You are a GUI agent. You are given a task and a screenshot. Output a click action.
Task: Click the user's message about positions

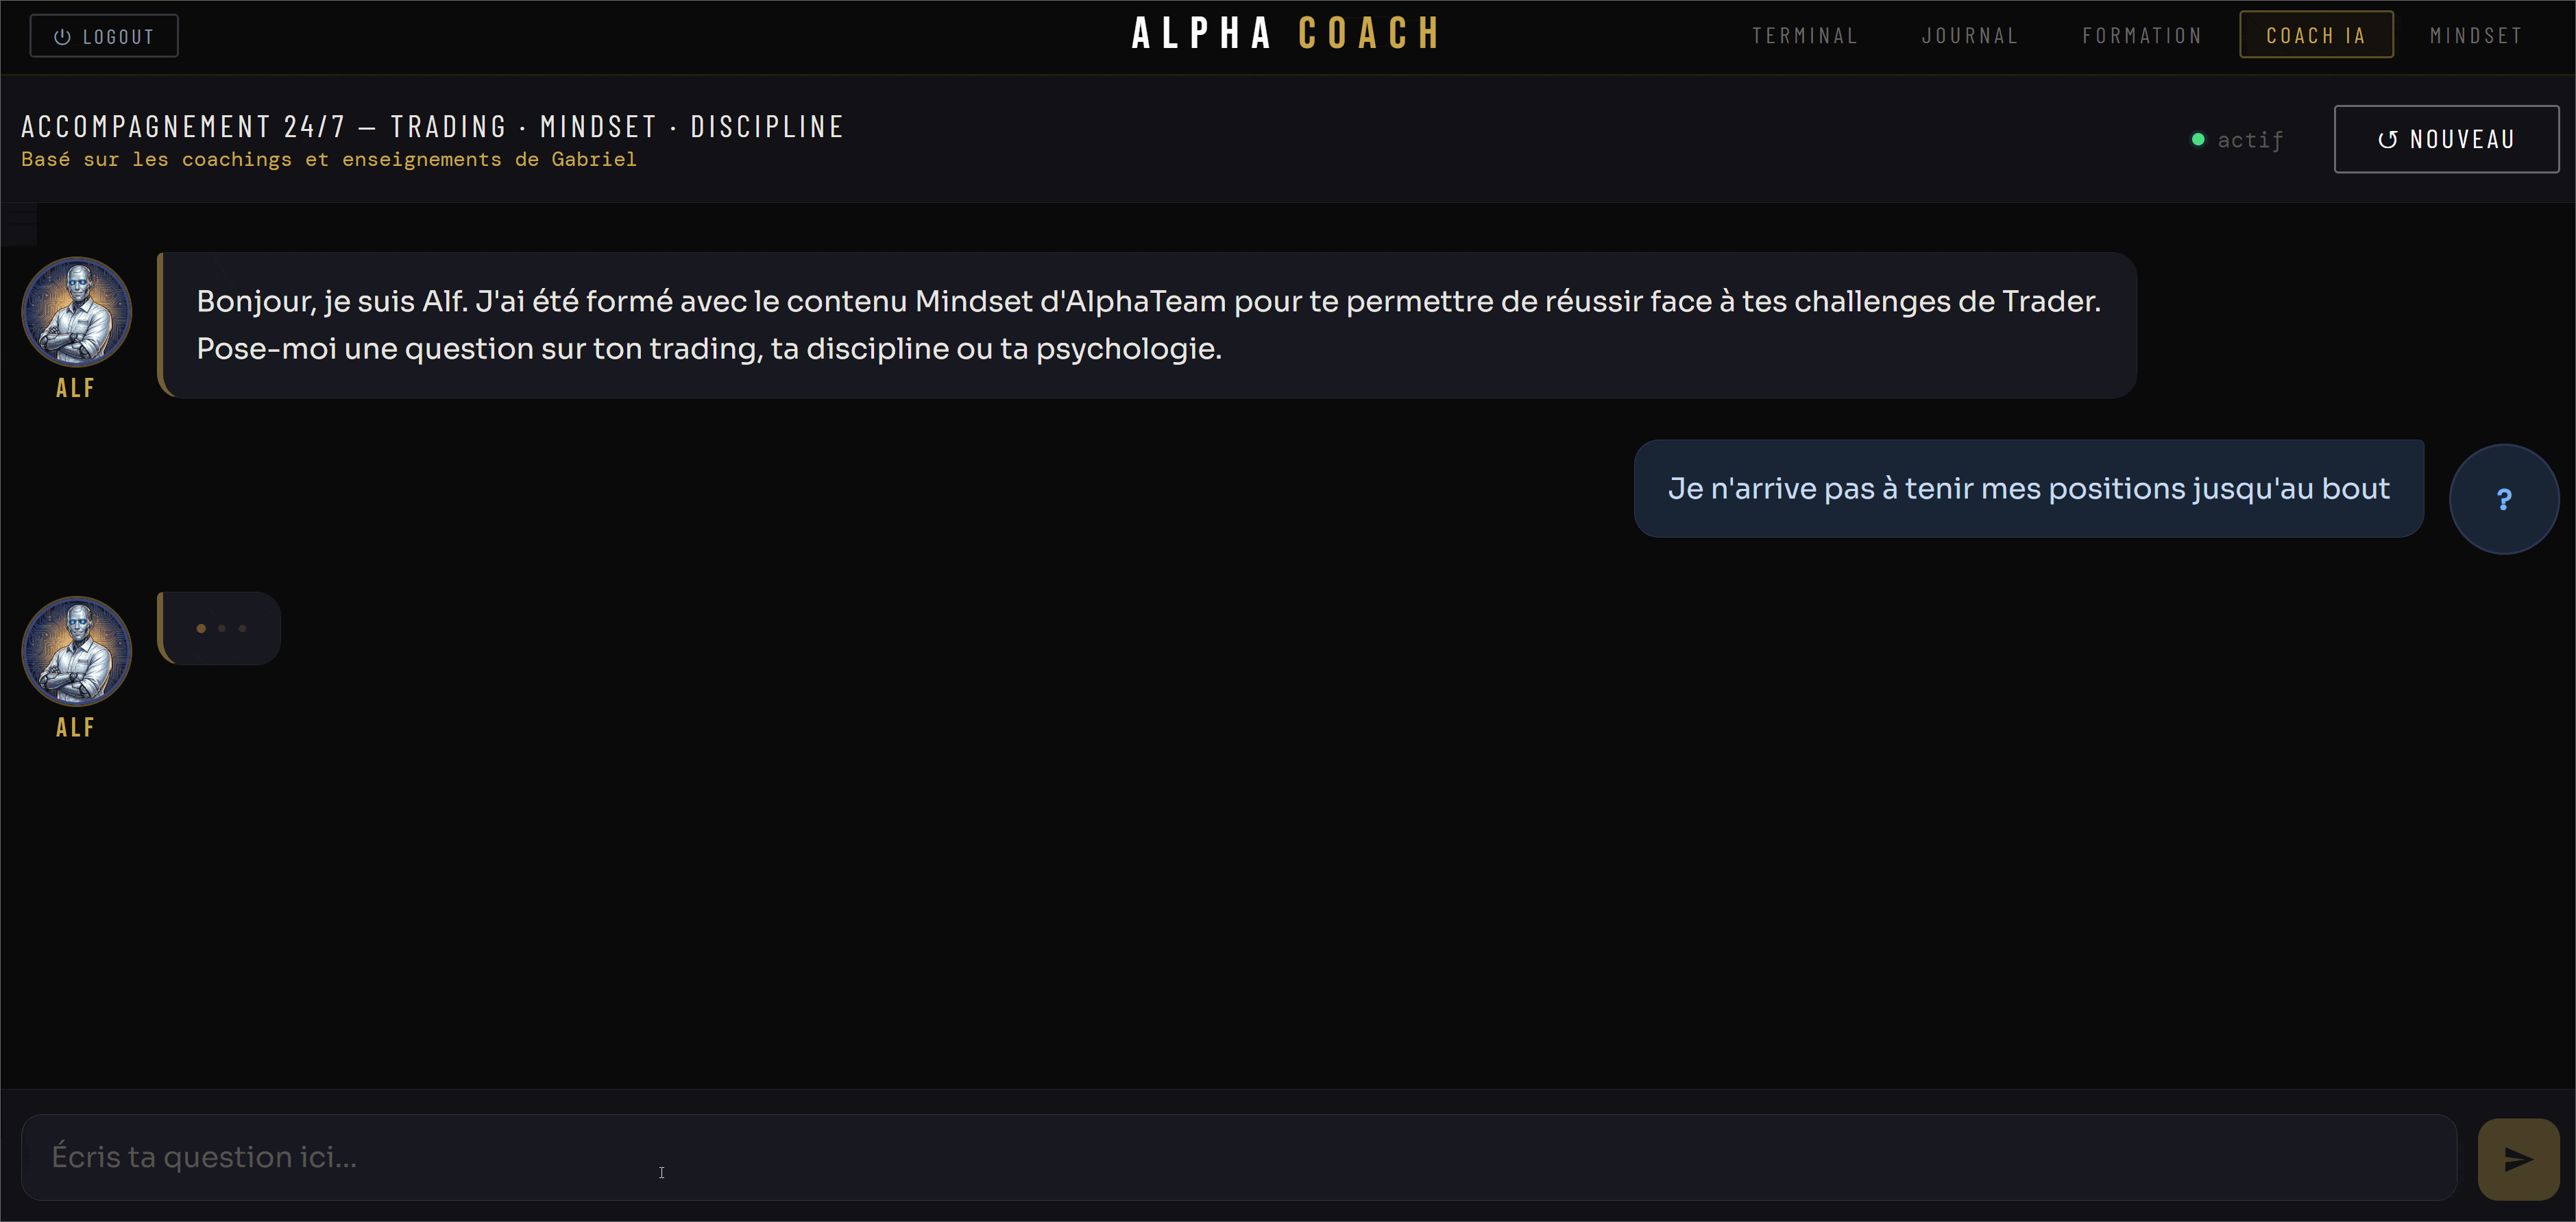click(2028, 488)
